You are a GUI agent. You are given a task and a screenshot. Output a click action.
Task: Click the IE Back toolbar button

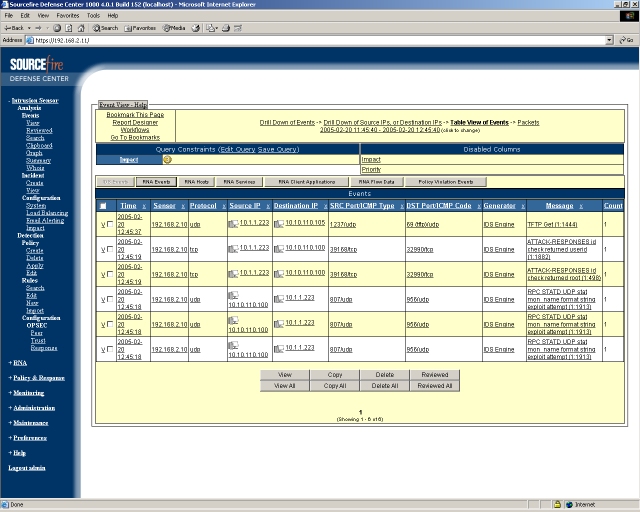coord(14,28)
